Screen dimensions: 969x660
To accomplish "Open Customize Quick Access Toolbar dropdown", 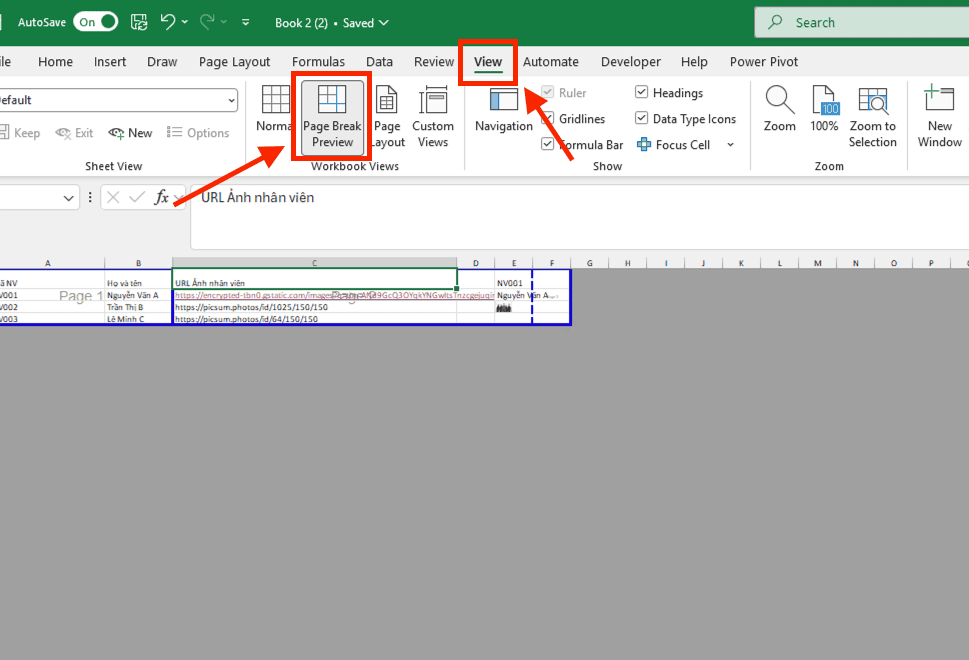I will click(245, 22).
